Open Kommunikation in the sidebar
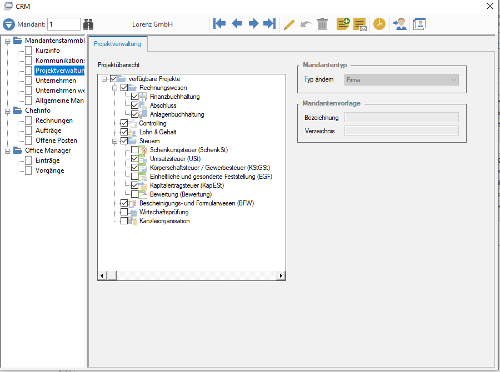Screen dimensions: 500x372 tap(60, 61)
